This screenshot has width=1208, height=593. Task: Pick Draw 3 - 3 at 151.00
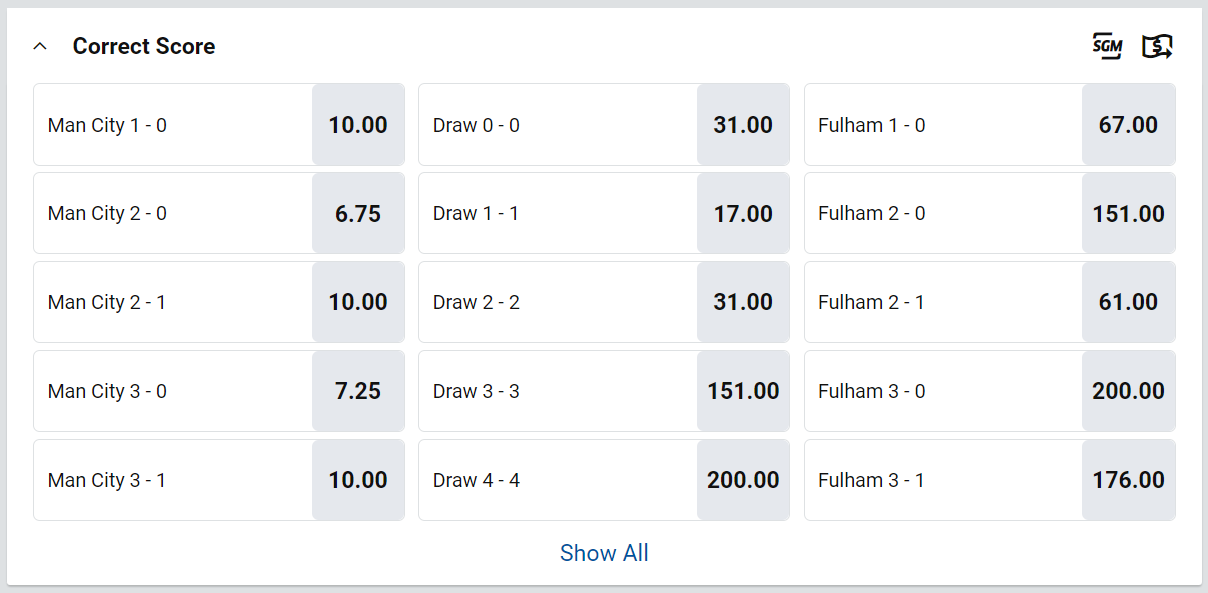(x=604, y=391)
